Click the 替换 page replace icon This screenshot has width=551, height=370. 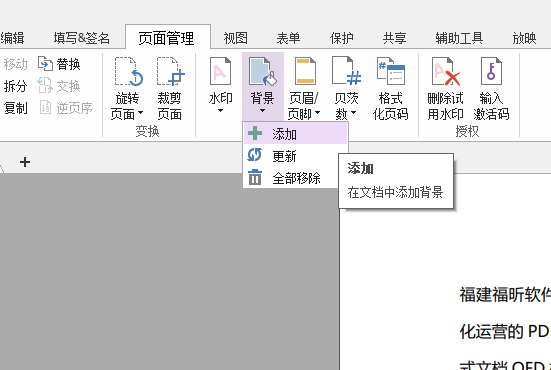45,64
